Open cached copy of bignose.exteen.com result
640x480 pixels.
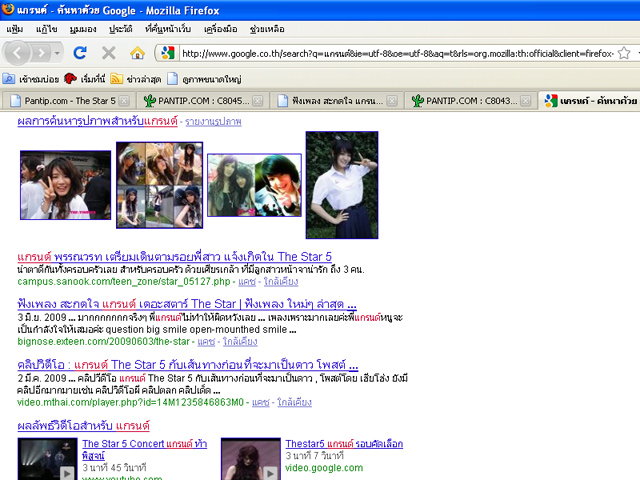point(206,342)
